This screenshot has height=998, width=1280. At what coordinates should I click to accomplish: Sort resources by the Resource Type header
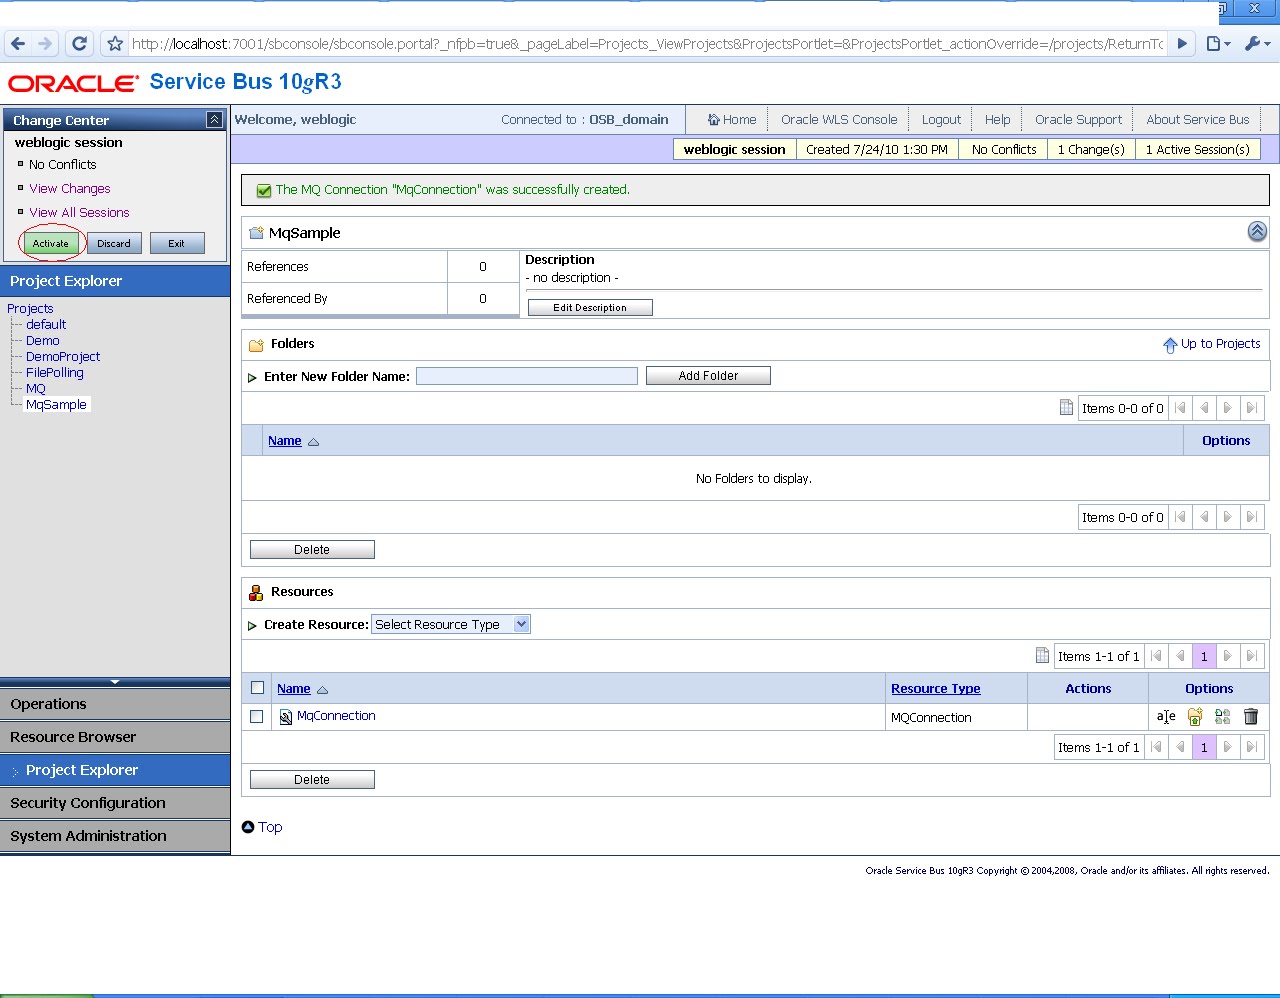[935, 689]
